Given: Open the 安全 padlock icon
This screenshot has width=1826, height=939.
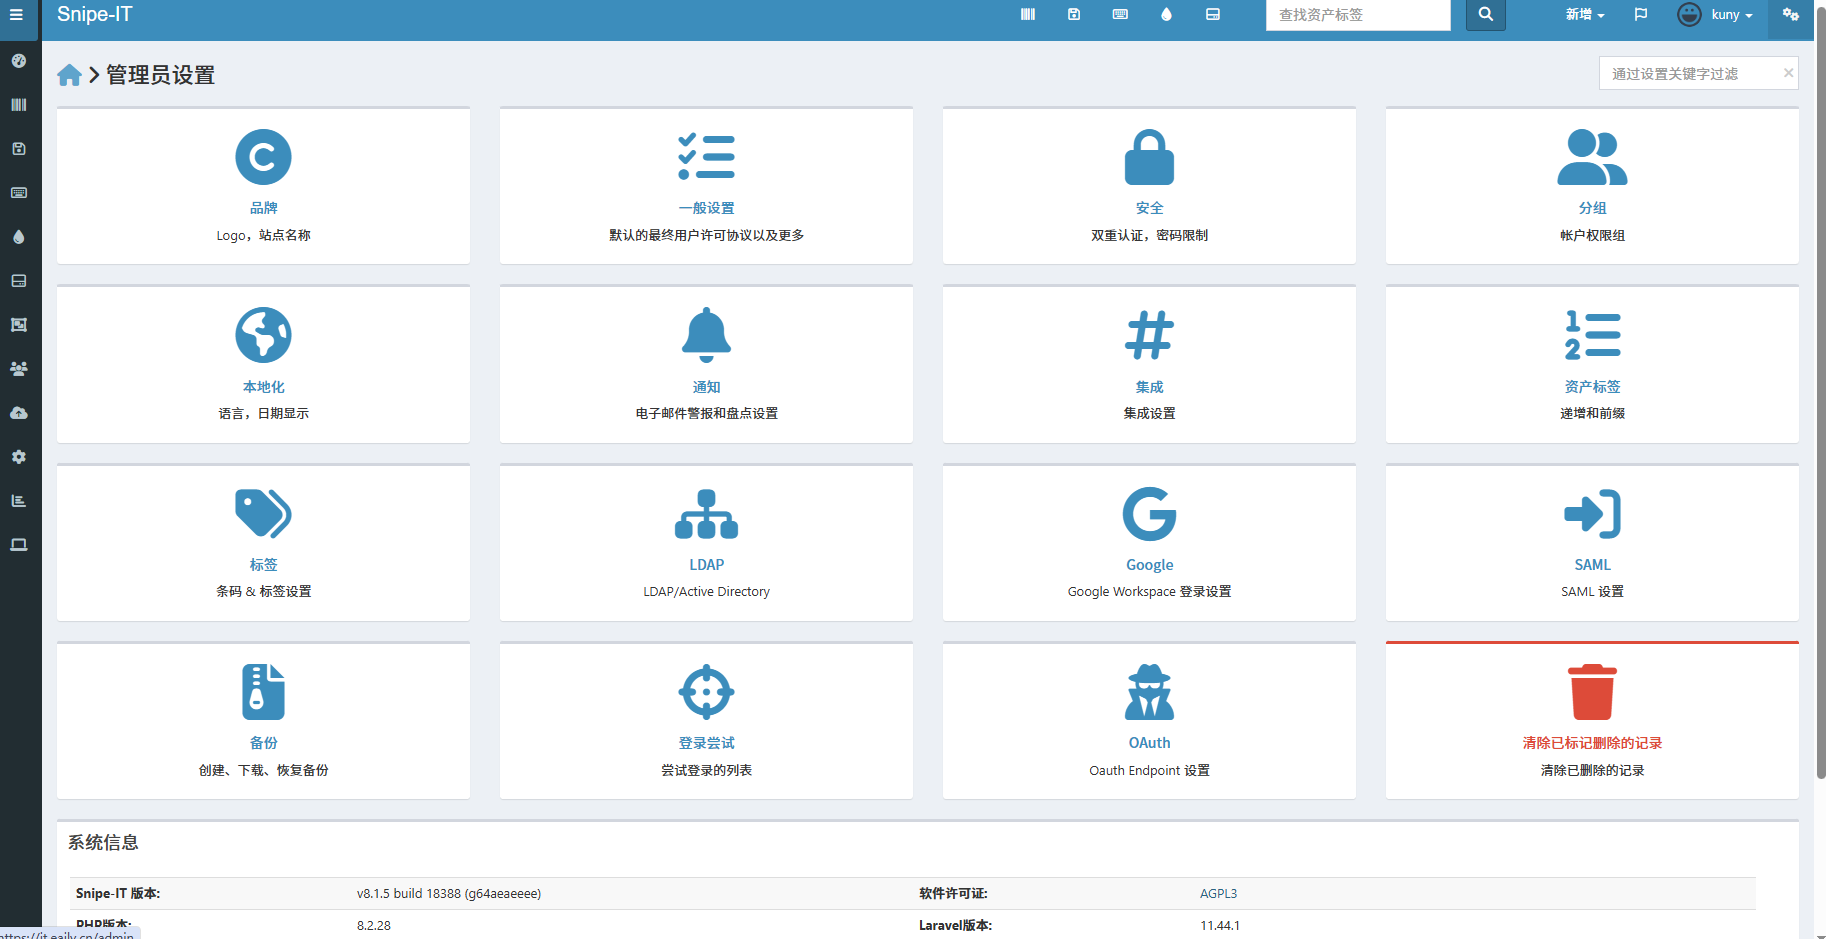Looking at the screenshot, I should click(x=1149, y=157).
